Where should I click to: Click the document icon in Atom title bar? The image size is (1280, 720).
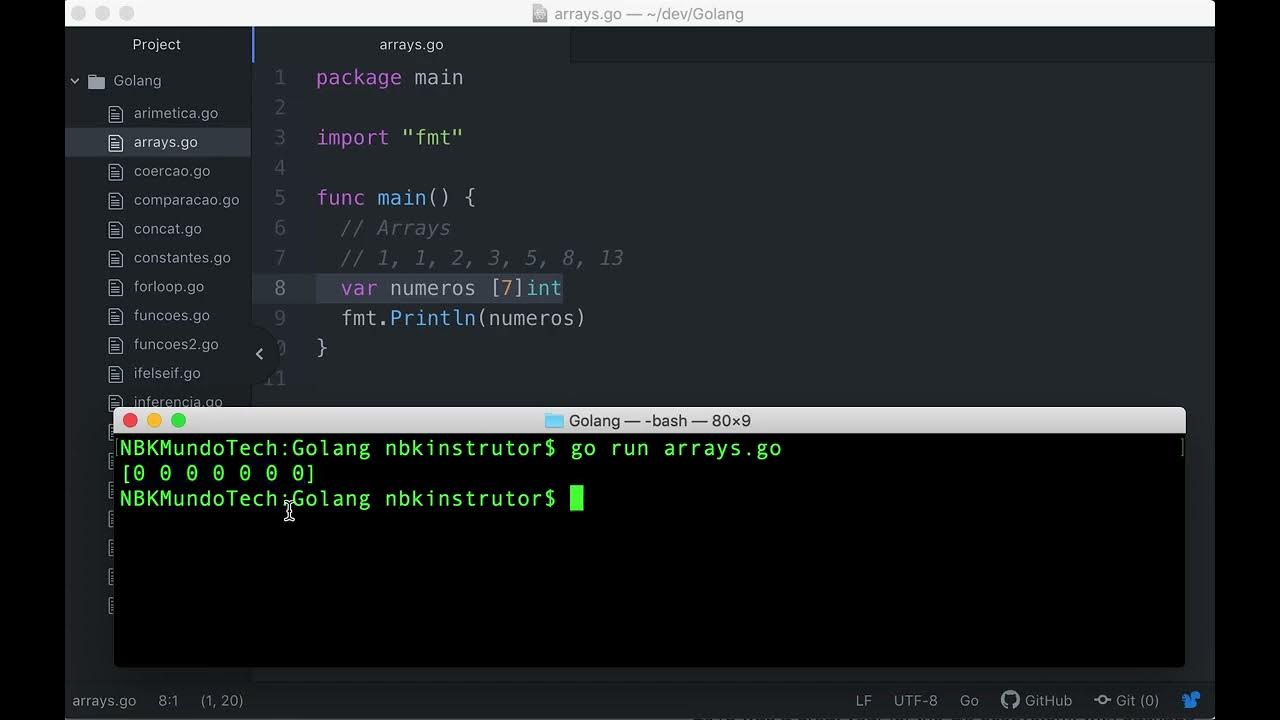click(x=540, y=14)
